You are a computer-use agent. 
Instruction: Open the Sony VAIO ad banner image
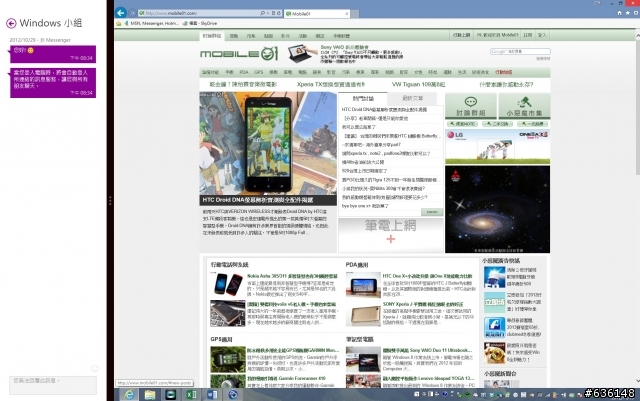tap(302, 53)
